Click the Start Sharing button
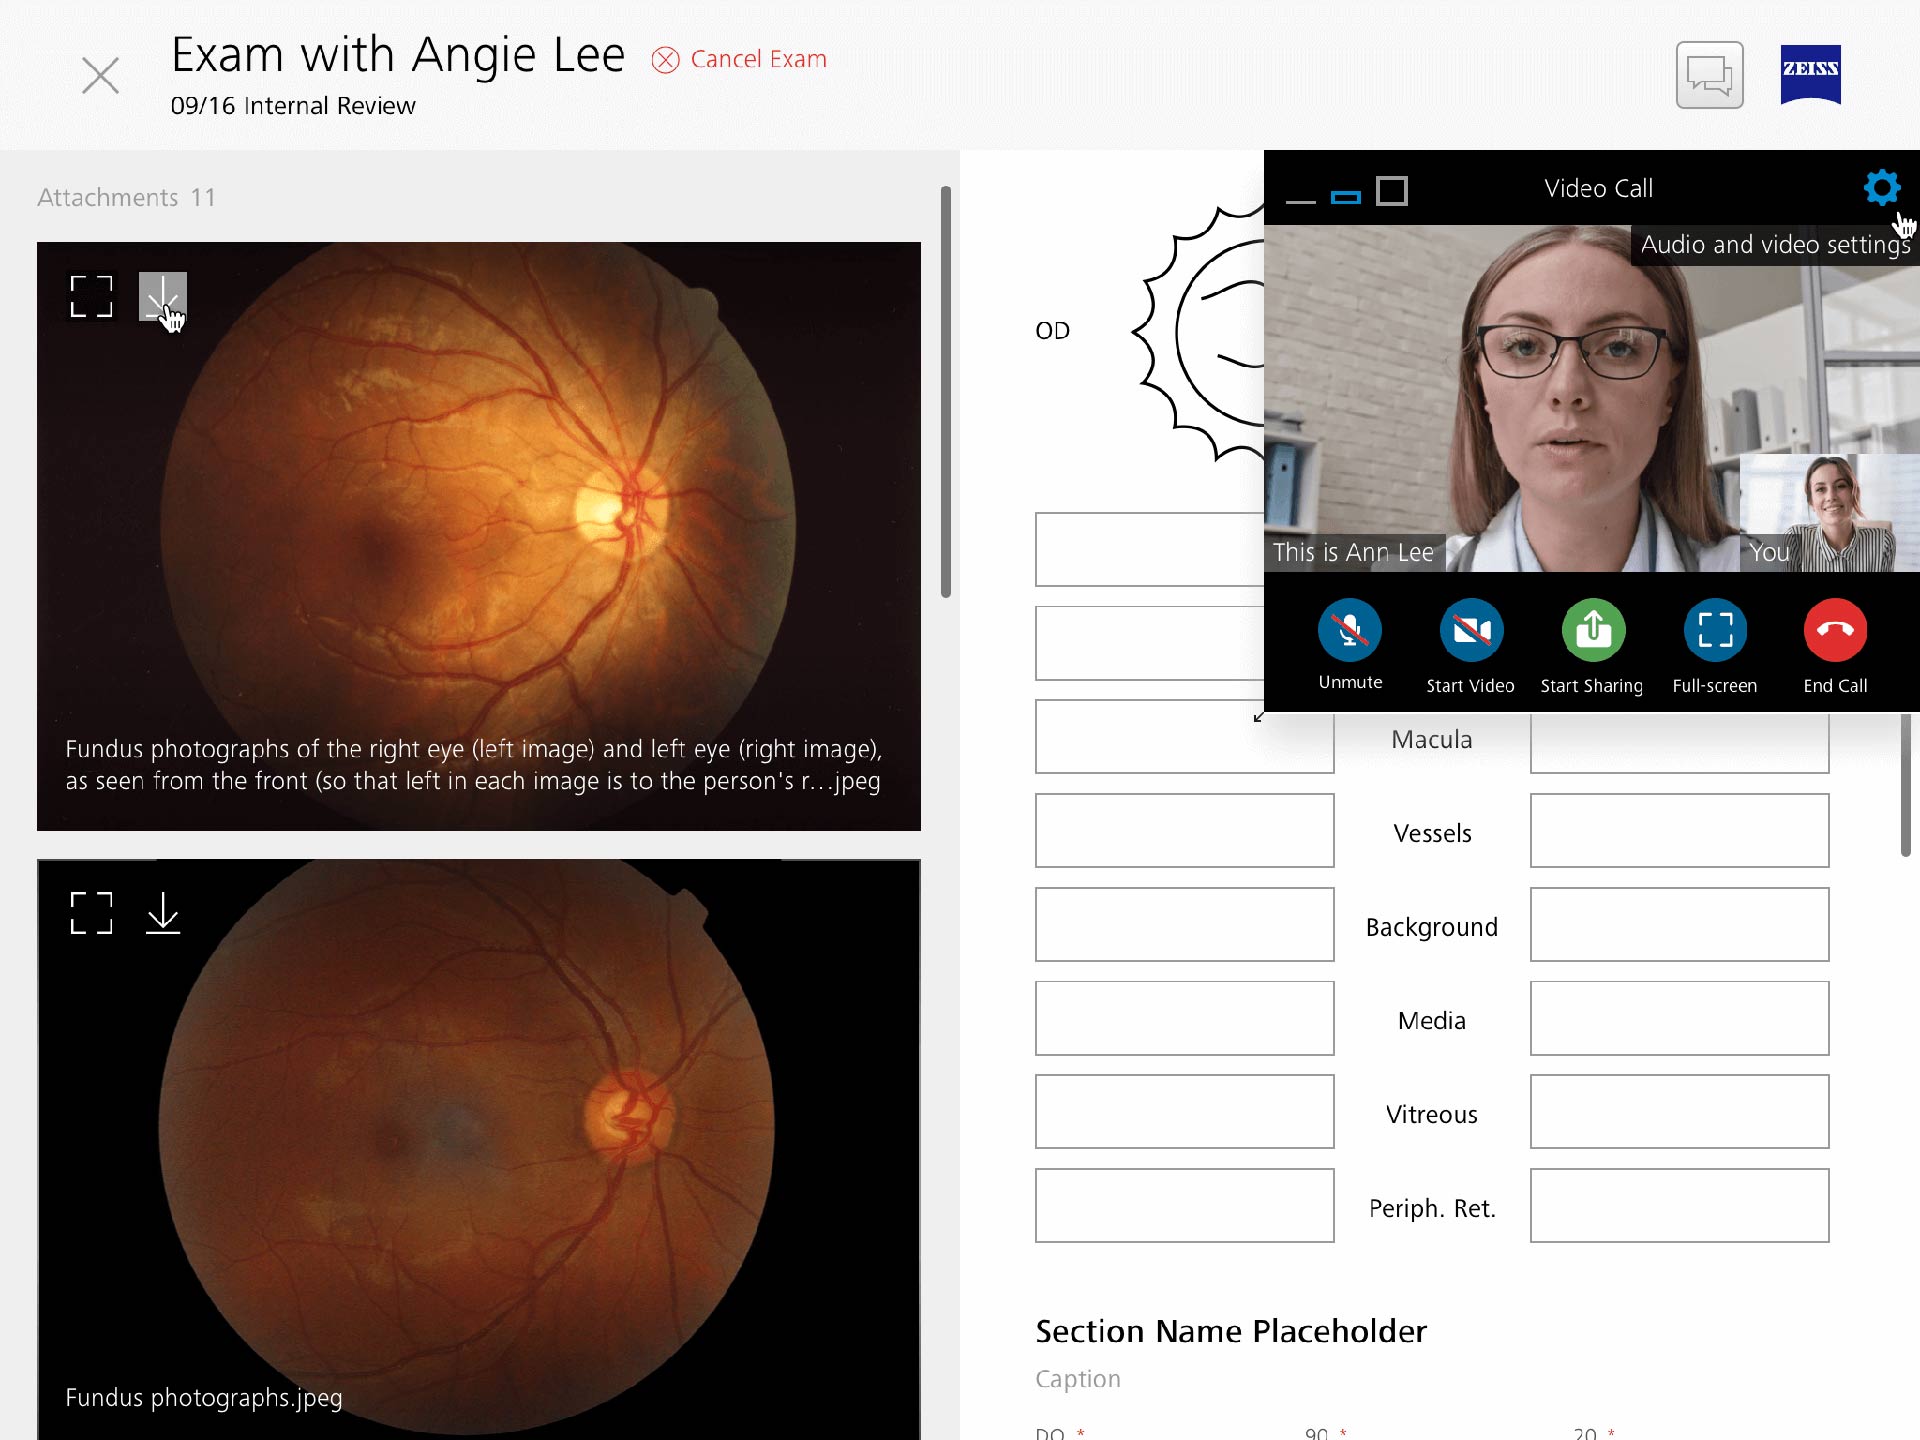This screenshot has height=1440, width=1920. click(x=1592, y=630)
